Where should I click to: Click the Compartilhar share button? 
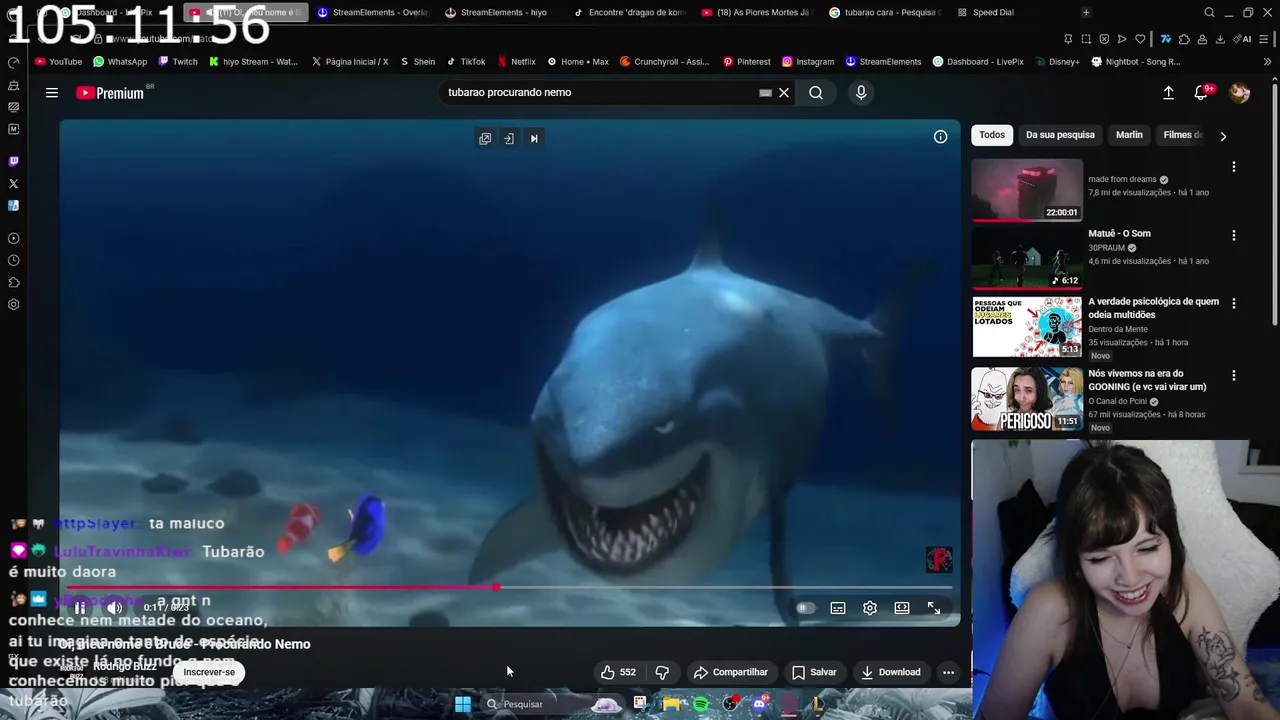click(731, 672)
